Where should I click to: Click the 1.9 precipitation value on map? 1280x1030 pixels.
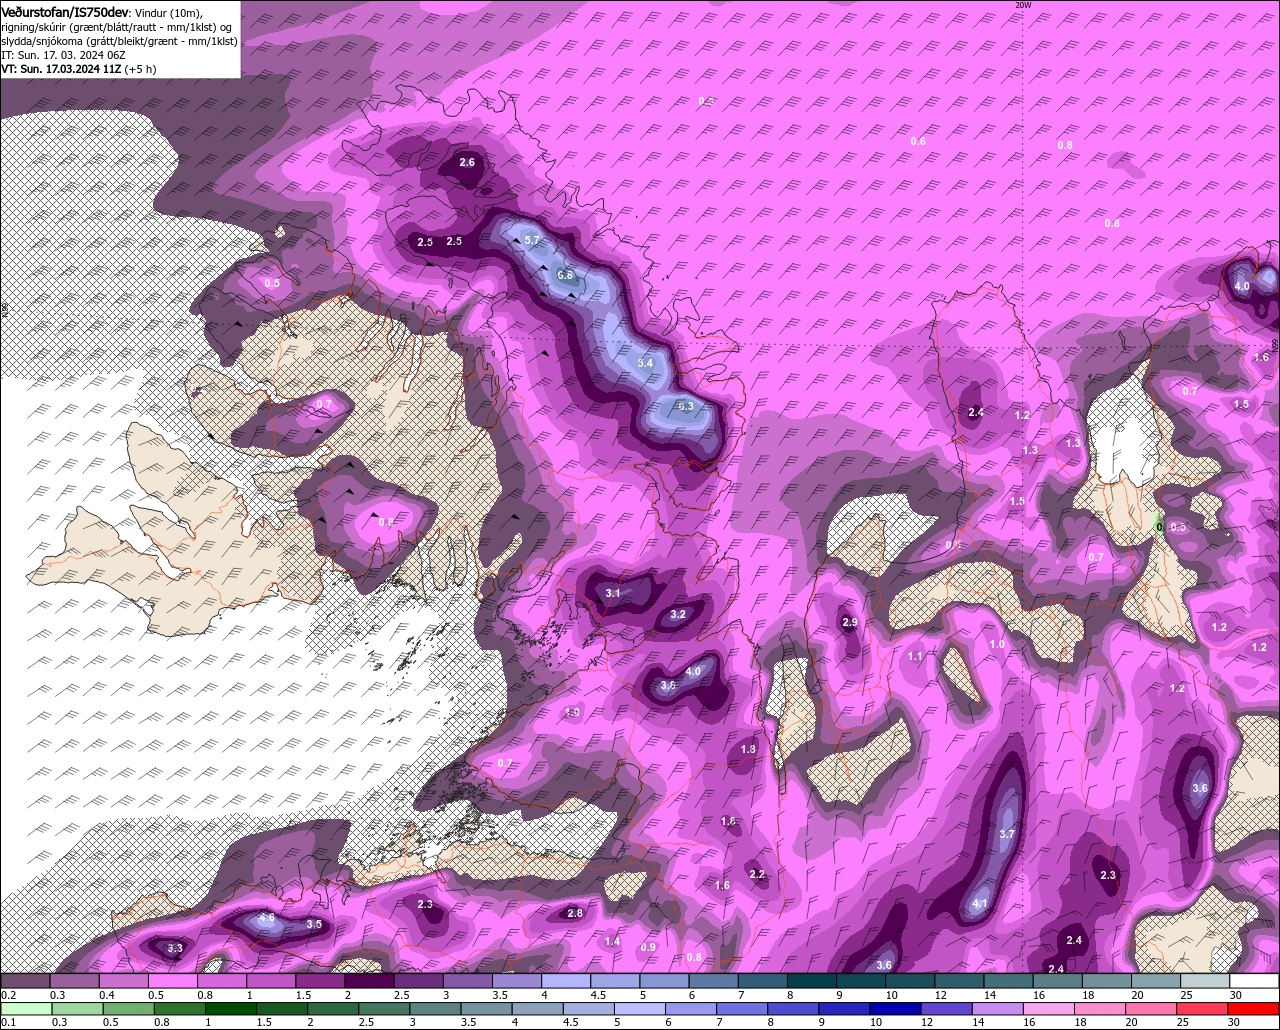pos(572,712)
